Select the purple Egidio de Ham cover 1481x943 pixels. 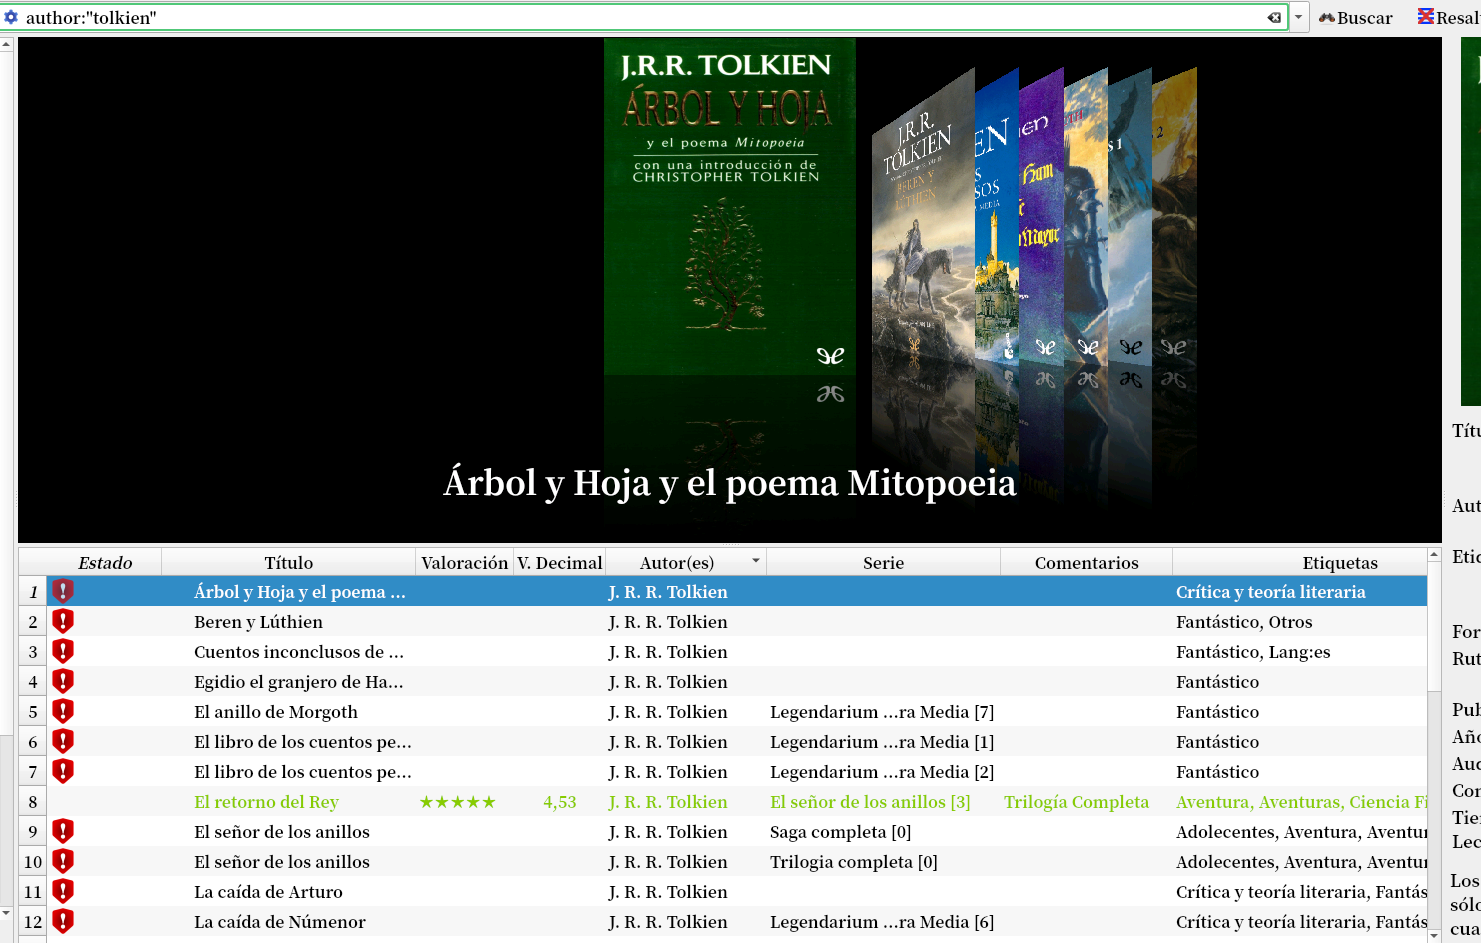(x=1041, y=215)
